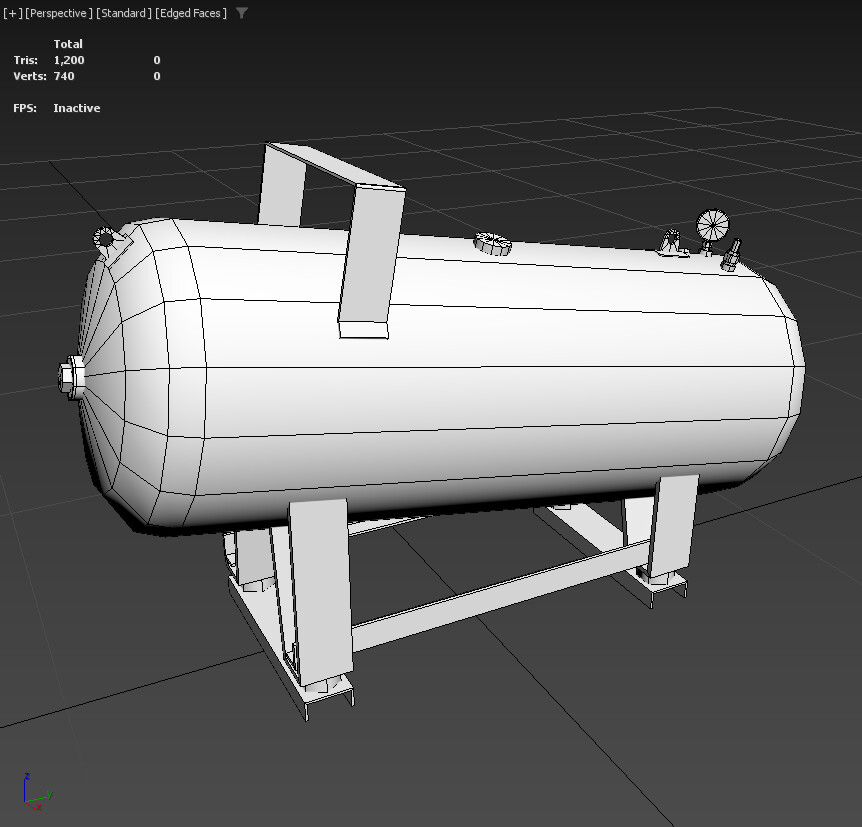
Task: Open the [+] general viewport menu
Action: click(x=14, y=13)
